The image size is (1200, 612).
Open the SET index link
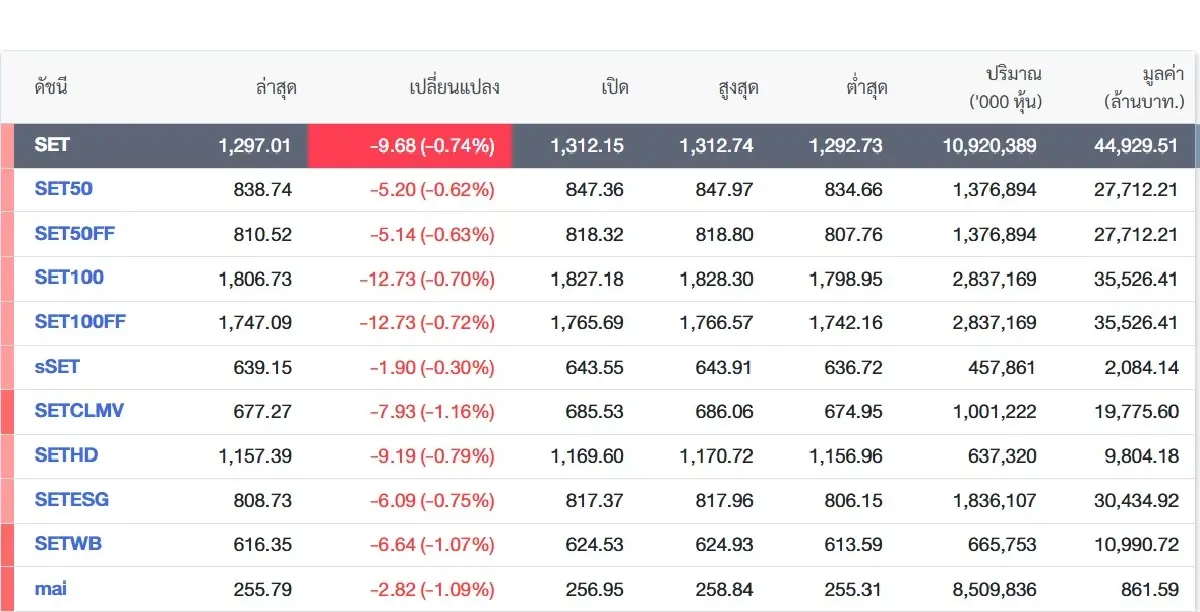point(52,145)
